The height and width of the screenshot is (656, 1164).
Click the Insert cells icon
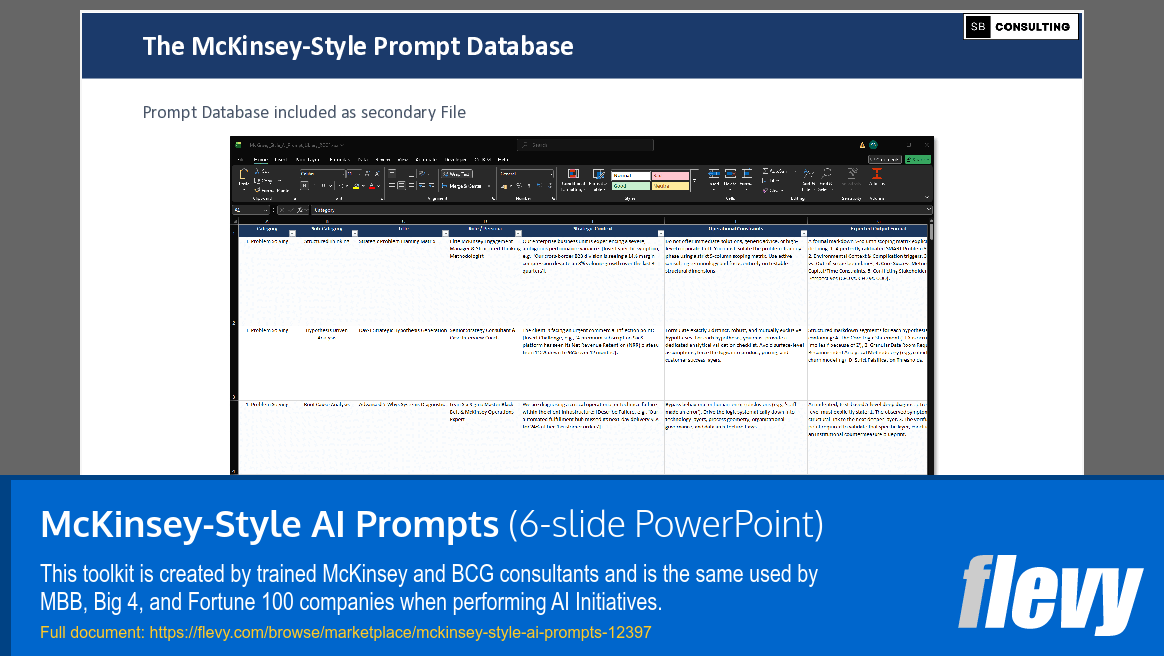[x=713, y=174]
